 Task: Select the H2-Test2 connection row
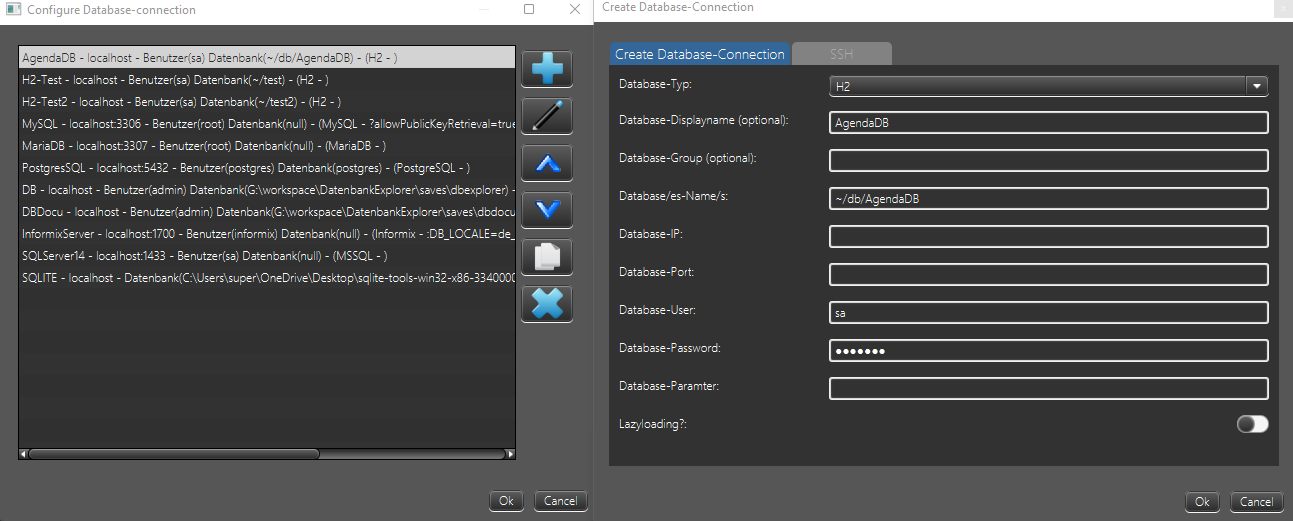tap(267, 102)
